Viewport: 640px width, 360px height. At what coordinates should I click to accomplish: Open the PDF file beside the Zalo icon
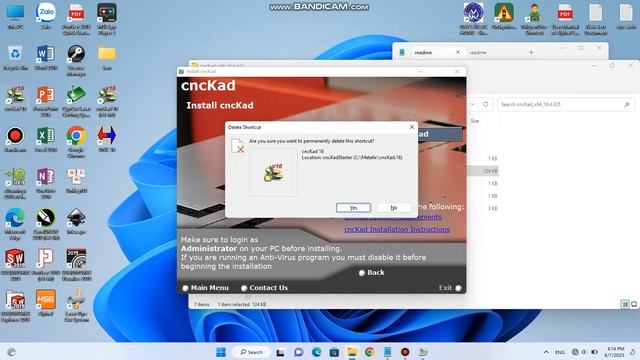[76, 18]
